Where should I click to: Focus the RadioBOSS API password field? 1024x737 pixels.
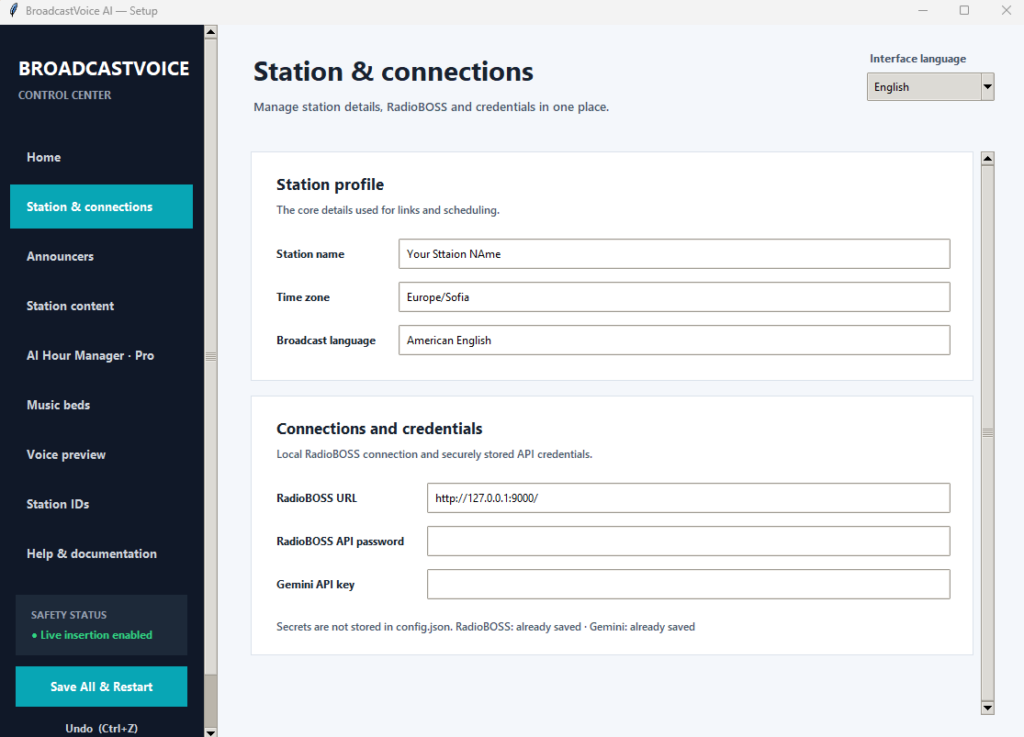tap(688, 541)
